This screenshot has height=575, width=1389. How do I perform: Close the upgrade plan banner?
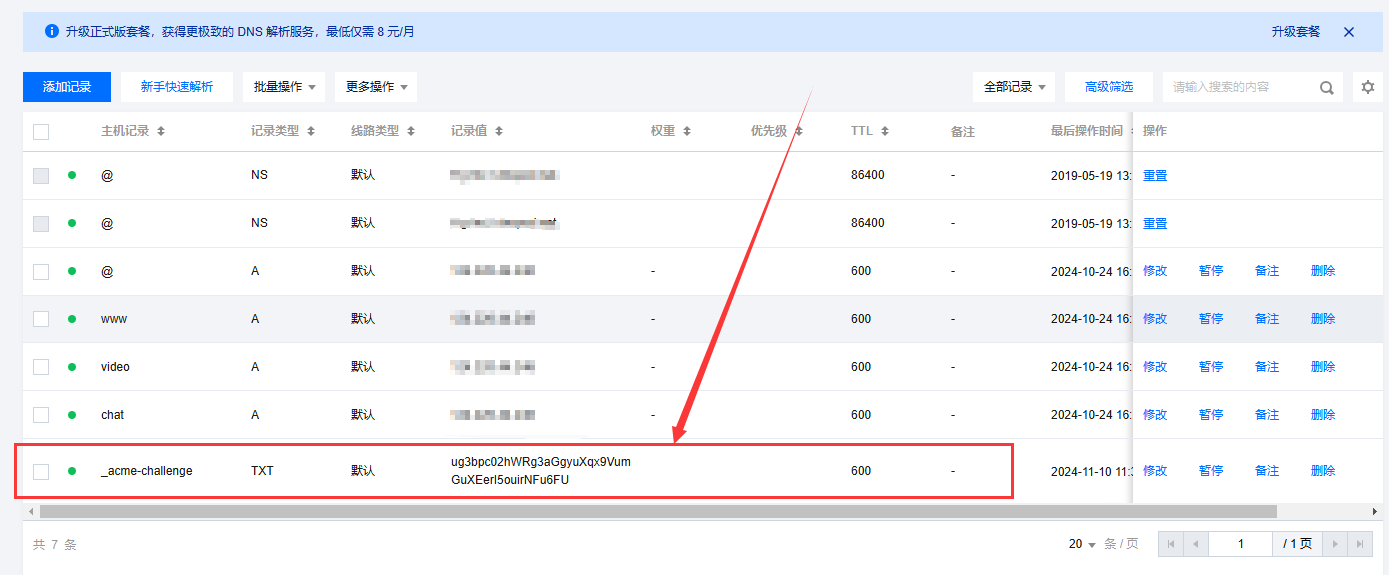point(1349,32)
